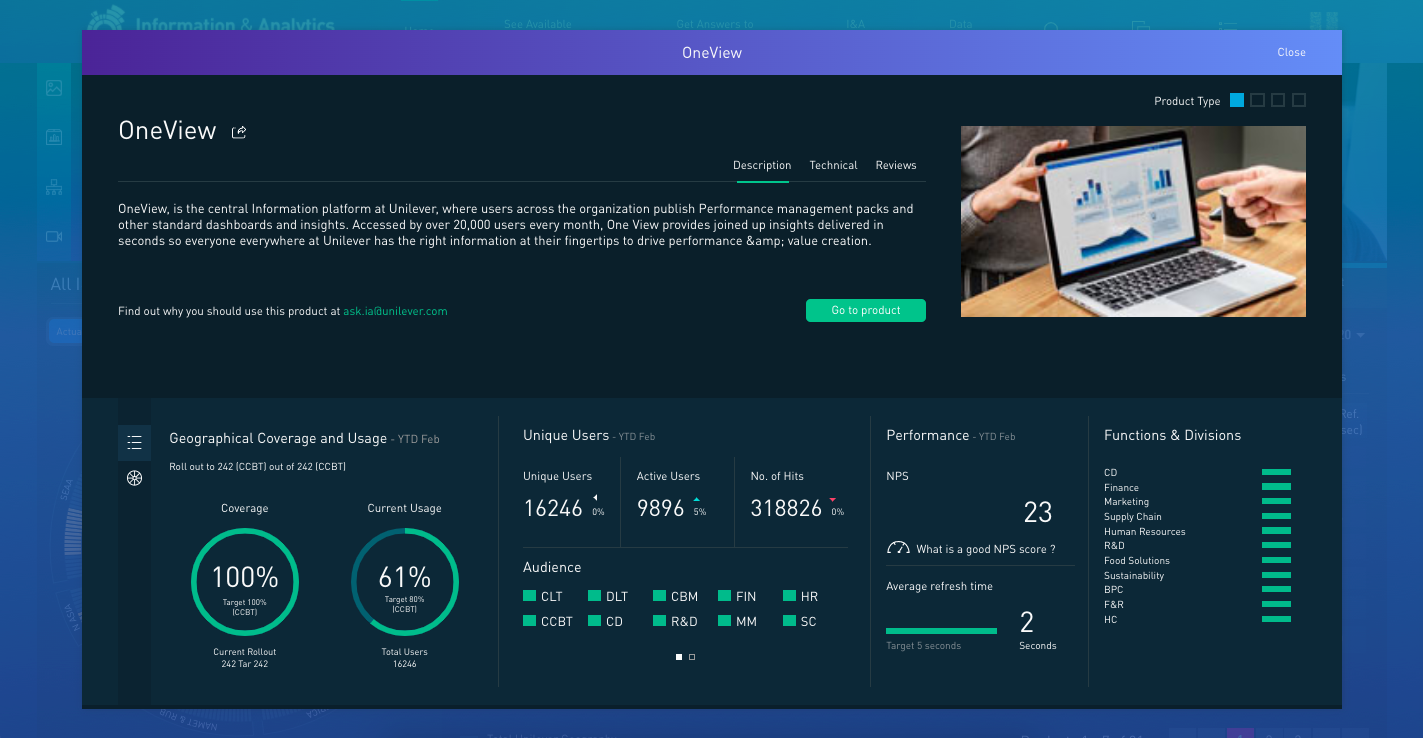Click the Functions & Divisions heading

click(x=1172, y=435)
